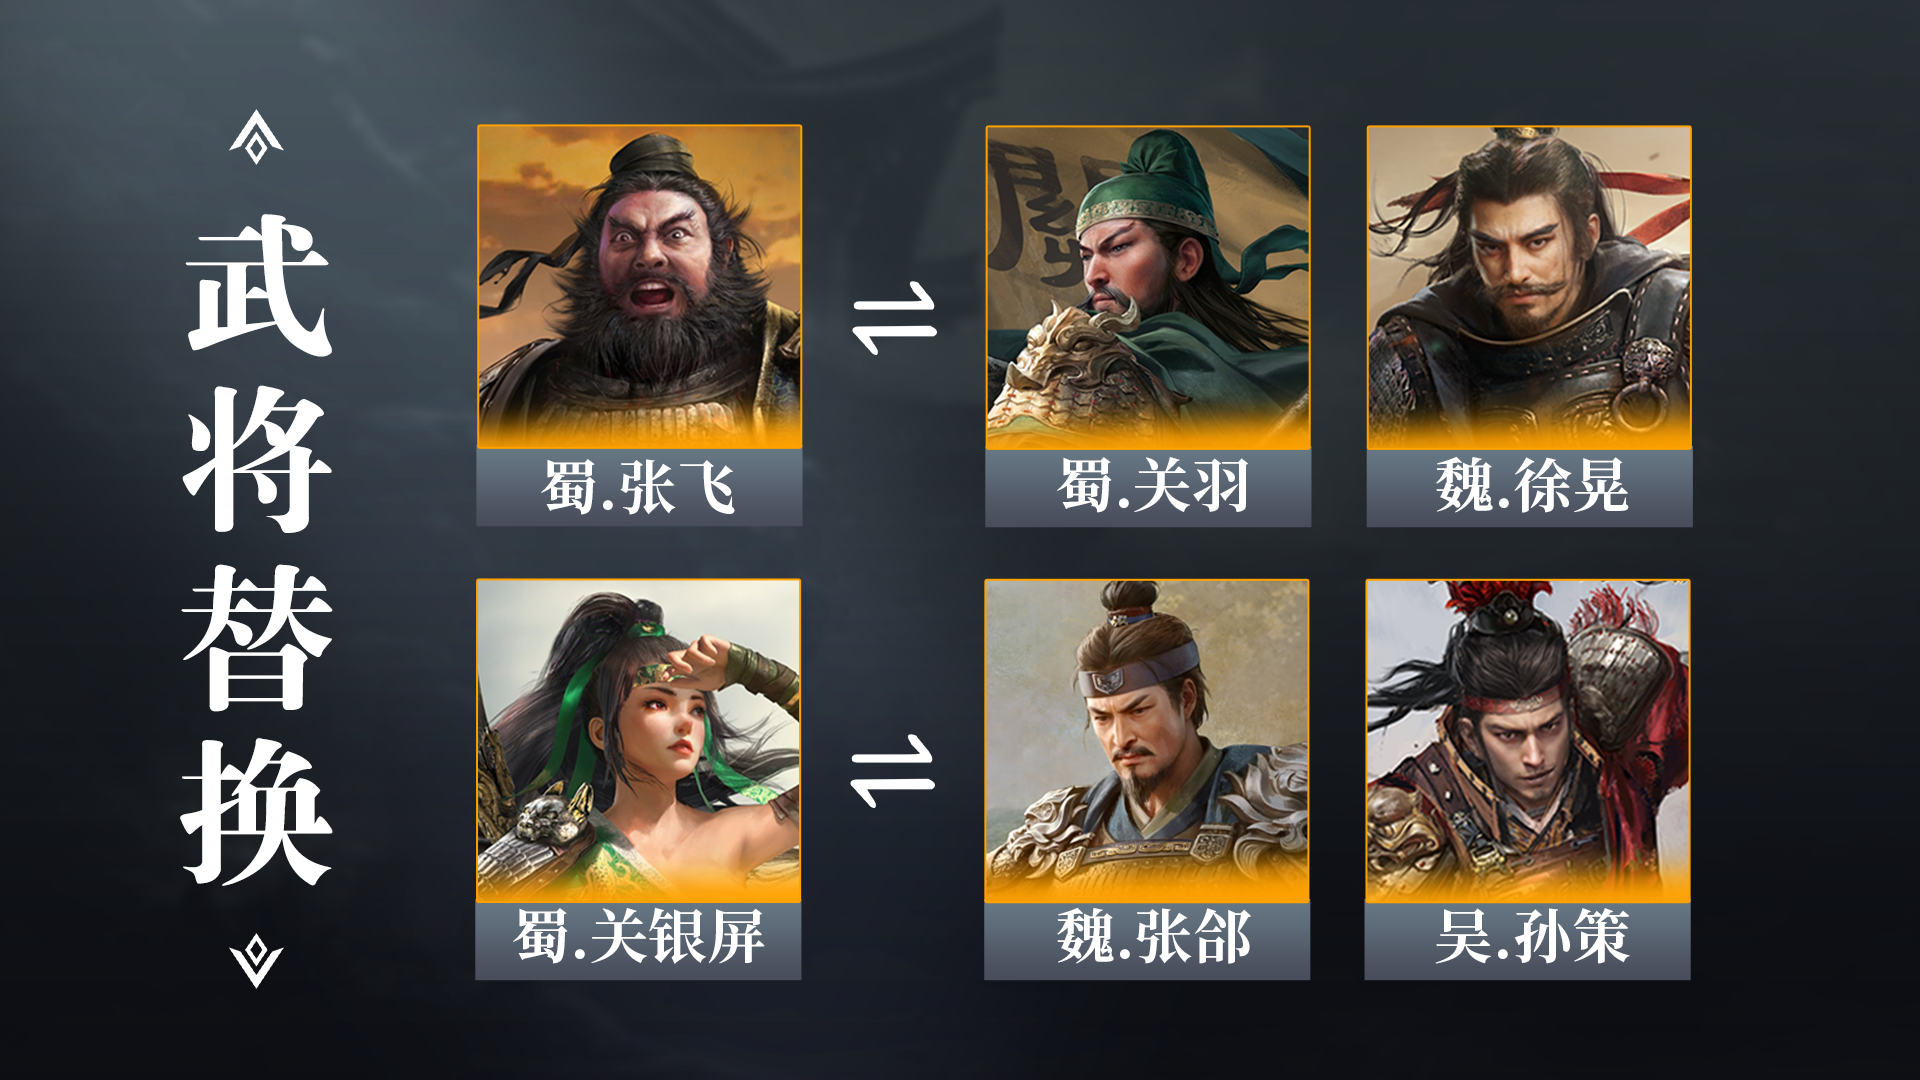
Task: Click the 蜀.张飞 hero portrait
Action: [639, 287]
